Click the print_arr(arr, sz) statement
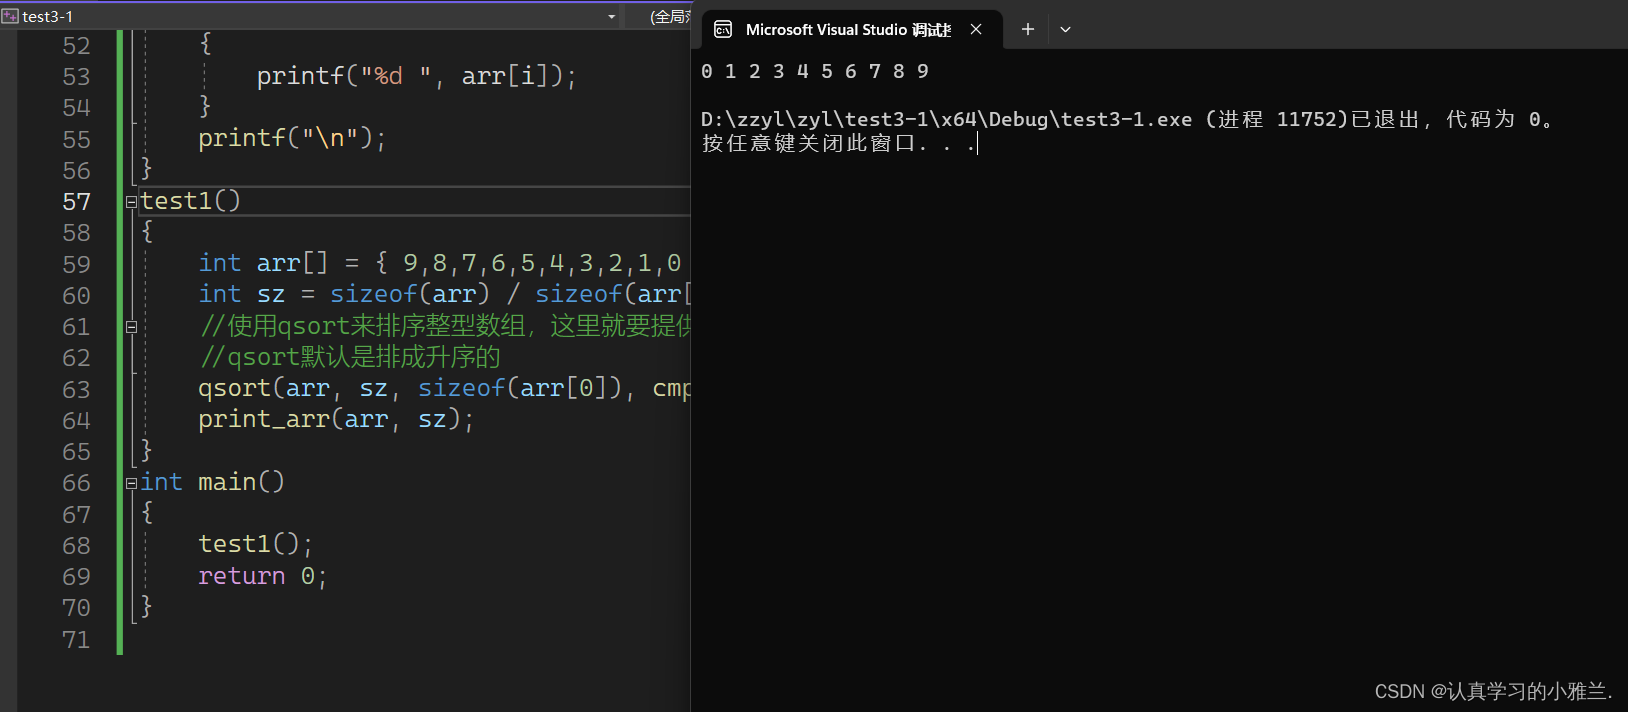The height and width of the screenshot is (712, 1628). click(334, 420)
